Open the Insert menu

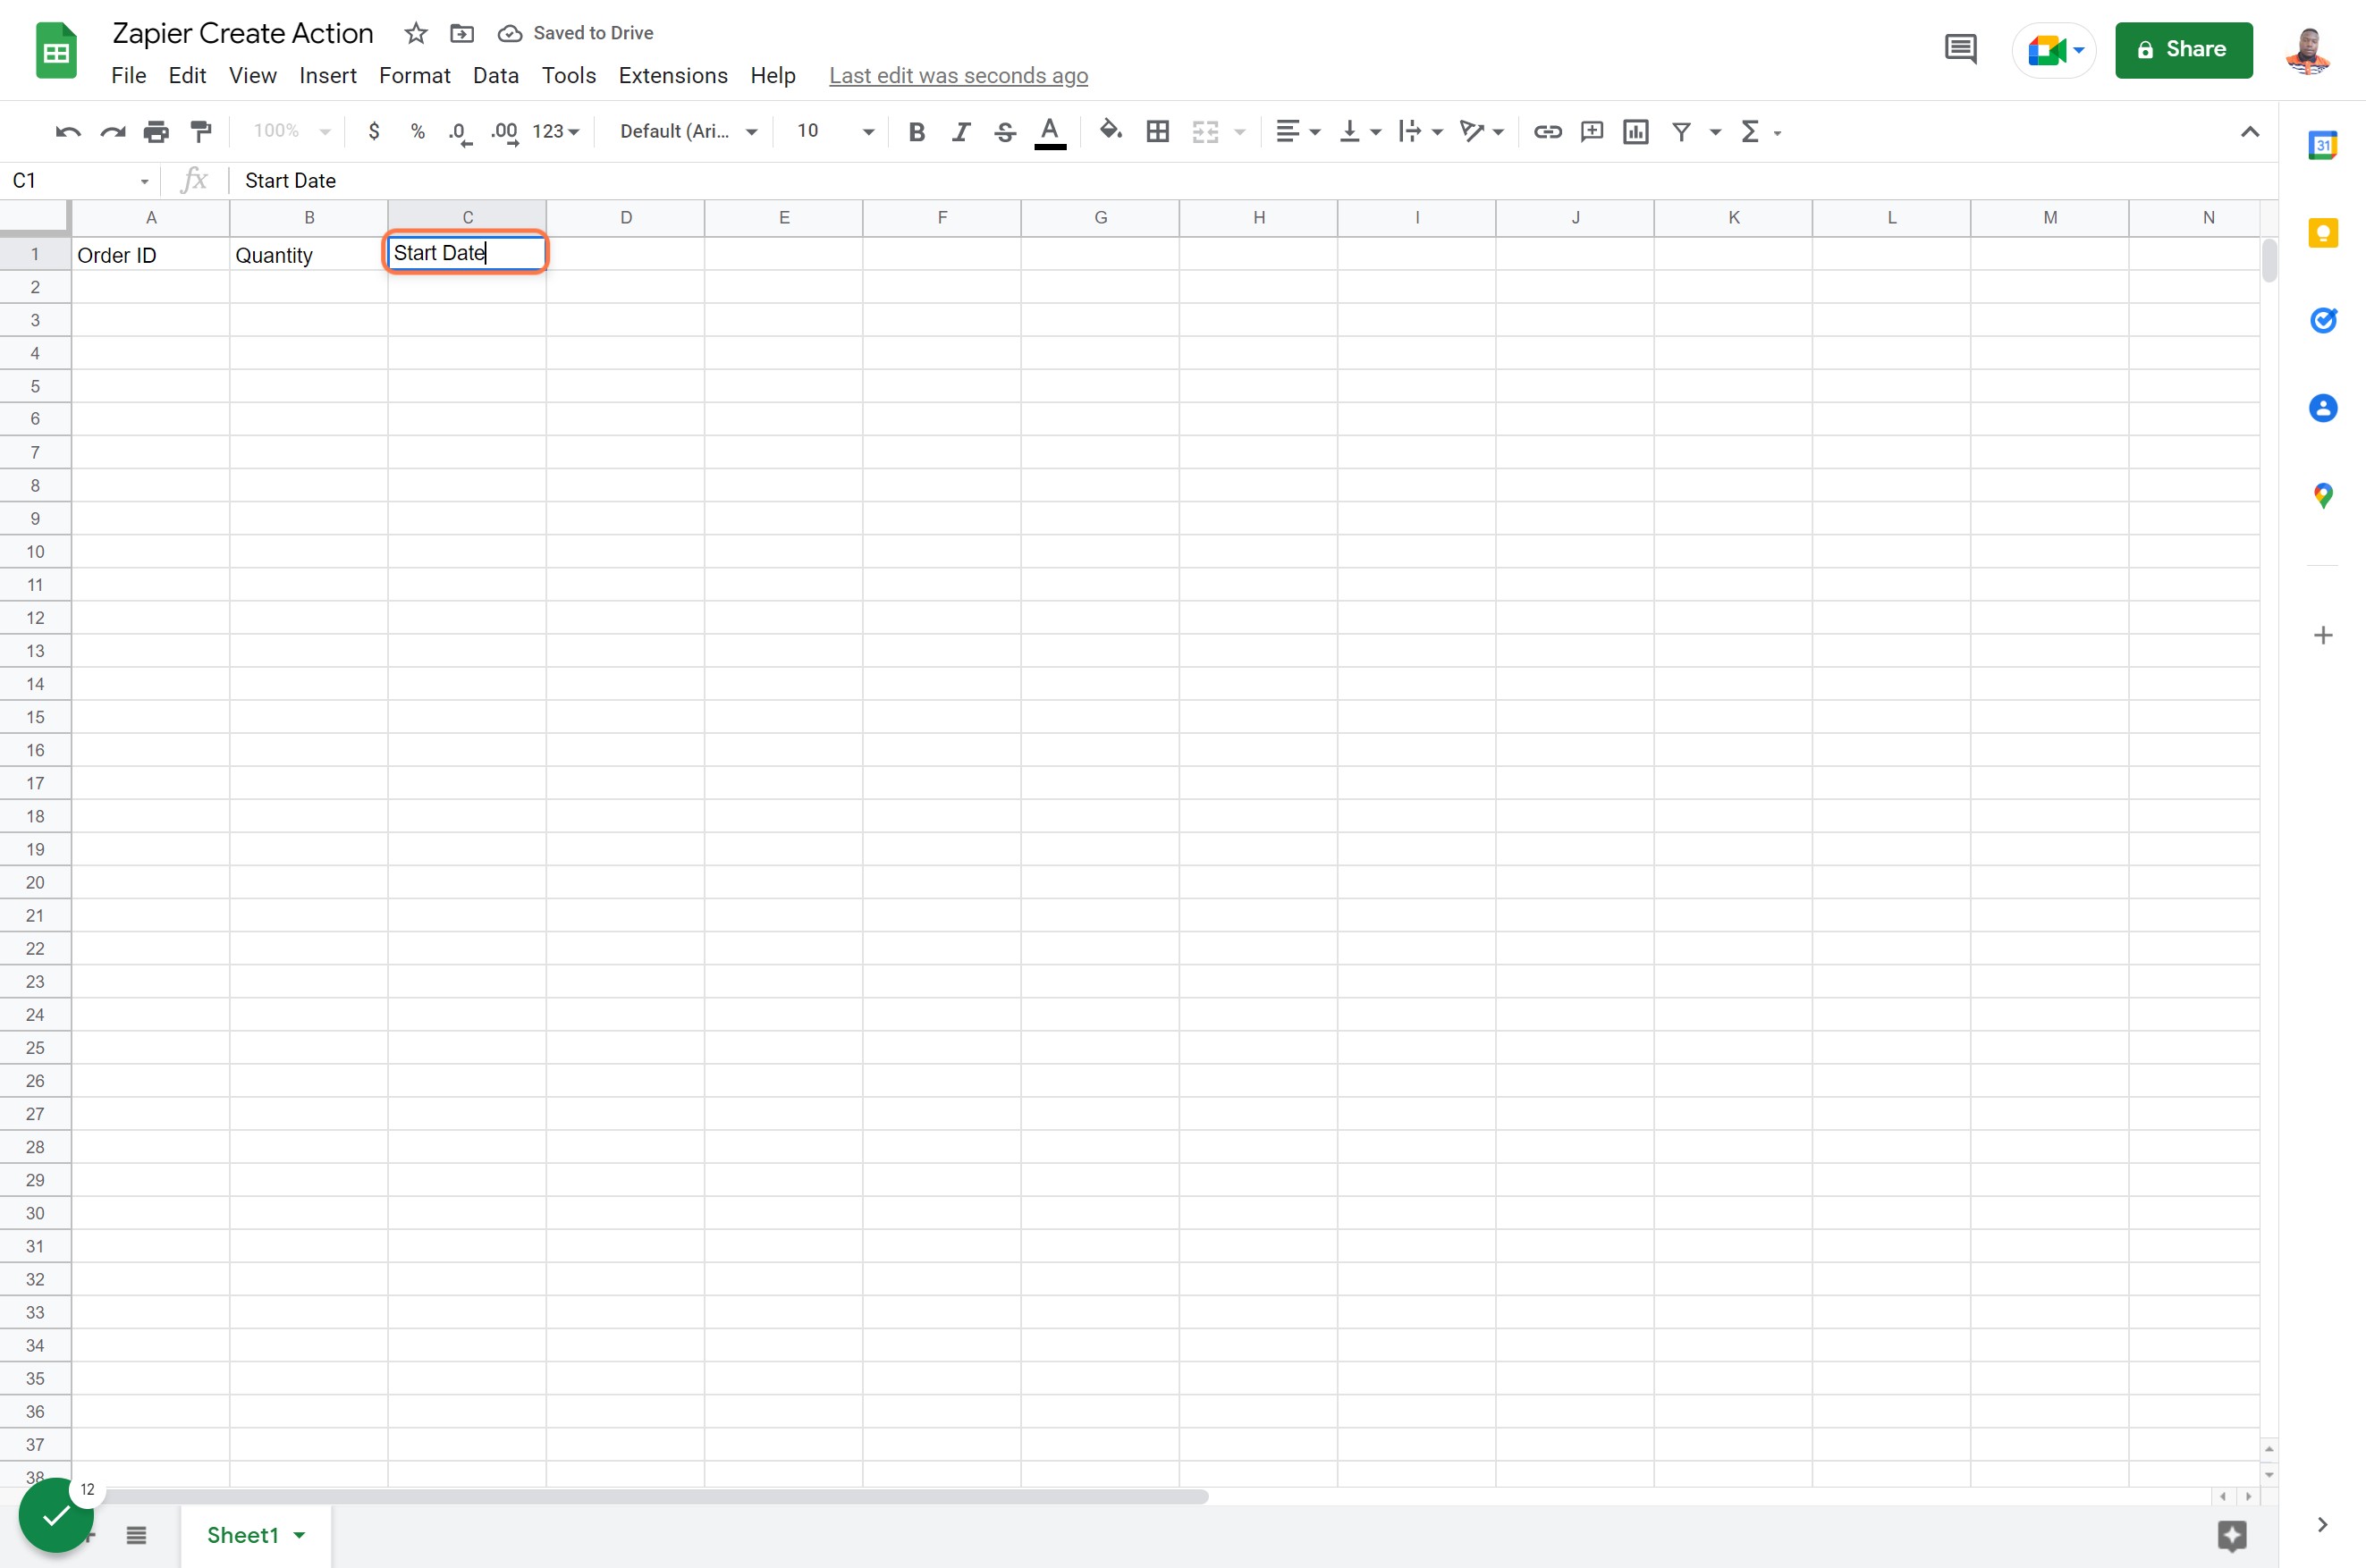pos(328,76)
